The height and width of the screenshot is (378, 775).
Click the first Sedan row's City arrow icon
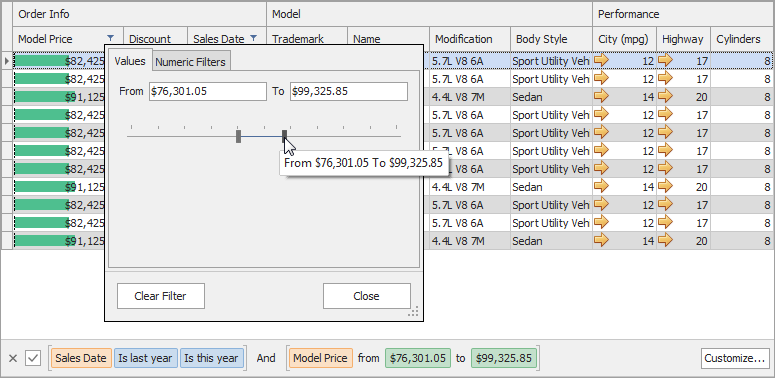point(602,96)
